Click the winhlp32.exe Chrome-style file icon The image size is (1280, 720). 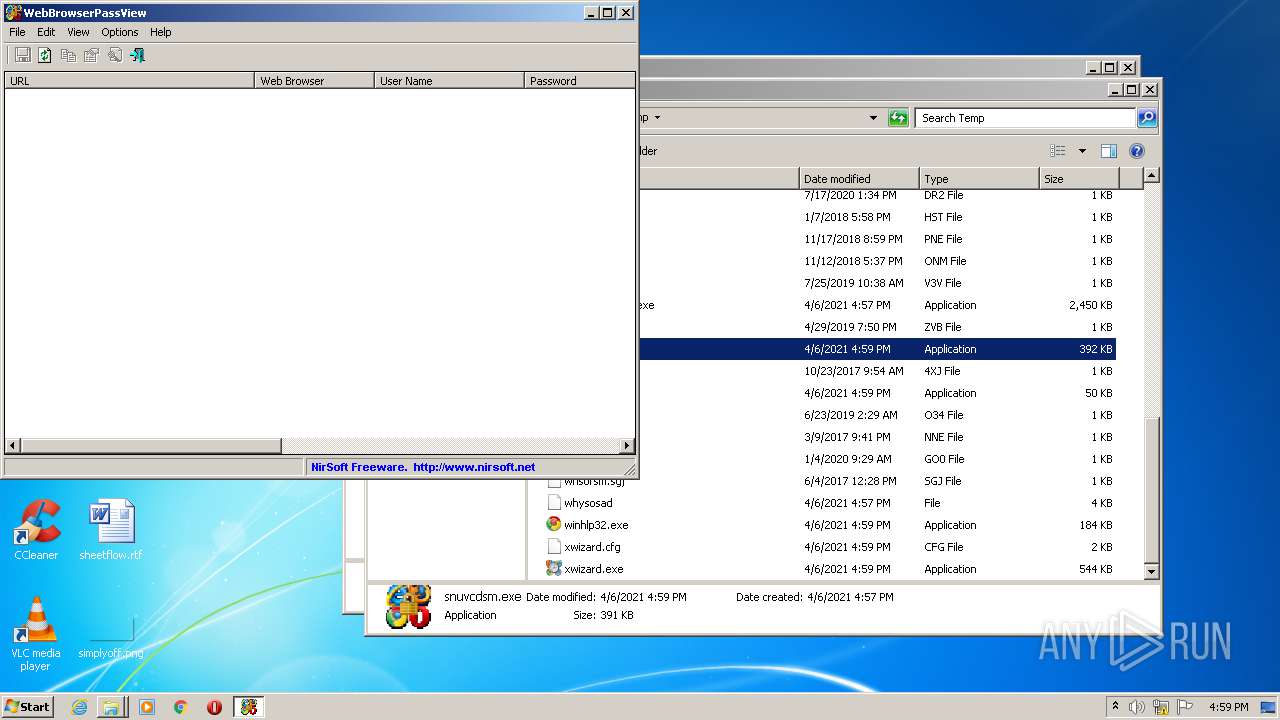[554, 525]
